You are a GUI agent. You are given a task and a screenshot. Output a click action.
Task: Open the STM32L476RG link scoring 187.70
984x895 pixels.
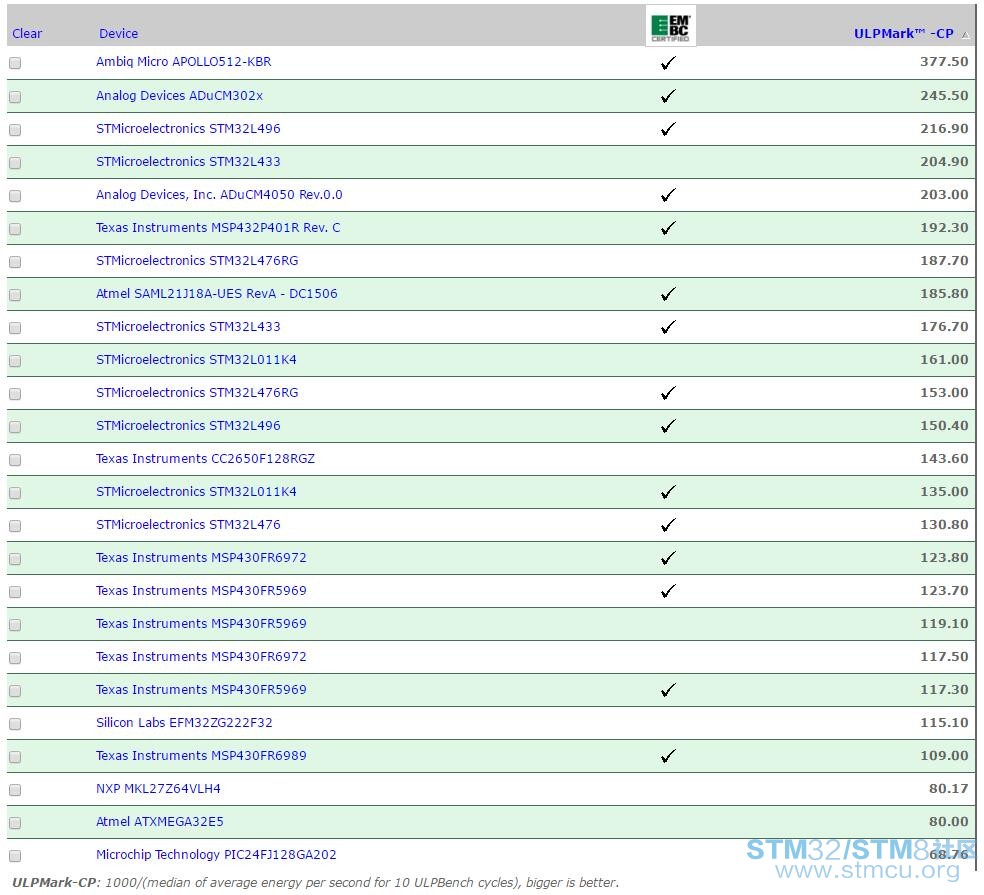click(x=197, y=260)
